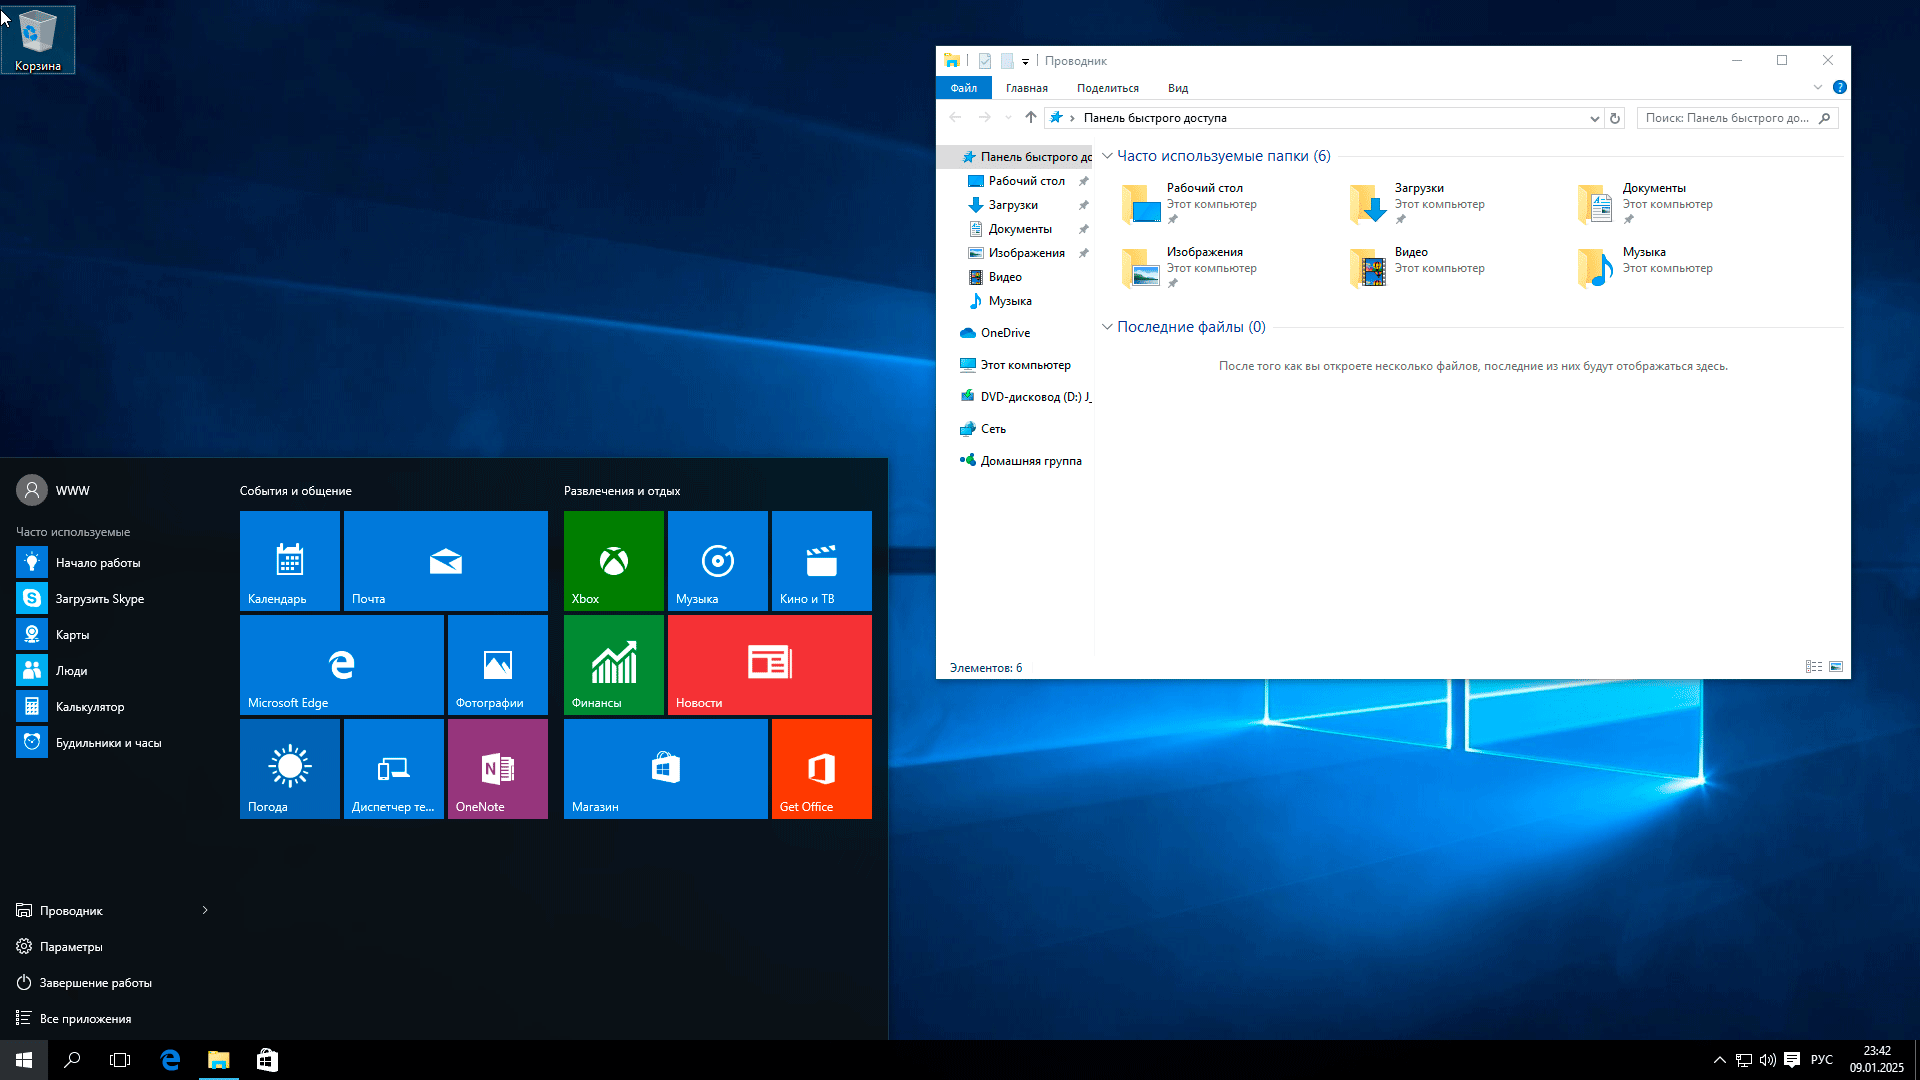This screenshot has height=1080, width=1920.
Task: Open the Get Office tile
Action: tap(821, 768)
